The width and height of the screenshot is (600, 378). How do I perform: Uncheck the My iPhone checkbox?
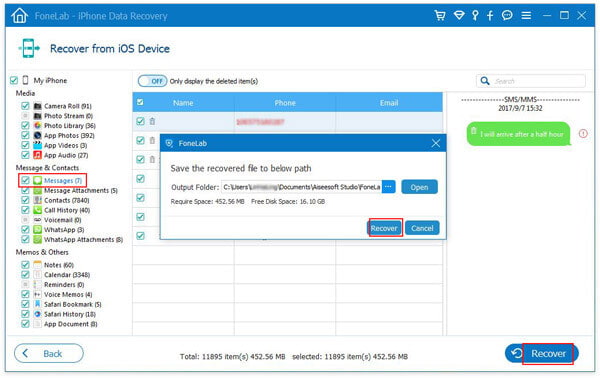pyautogui.click(x=14, y=80)
